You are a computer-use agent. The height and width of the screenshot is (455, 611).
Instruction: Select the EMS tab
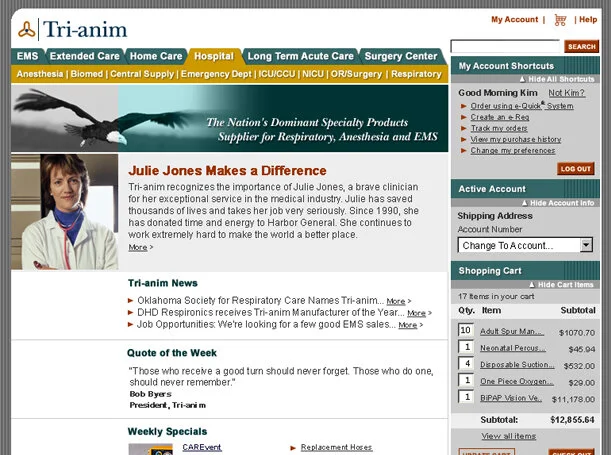pyautogui.click(x=27, y=56)
